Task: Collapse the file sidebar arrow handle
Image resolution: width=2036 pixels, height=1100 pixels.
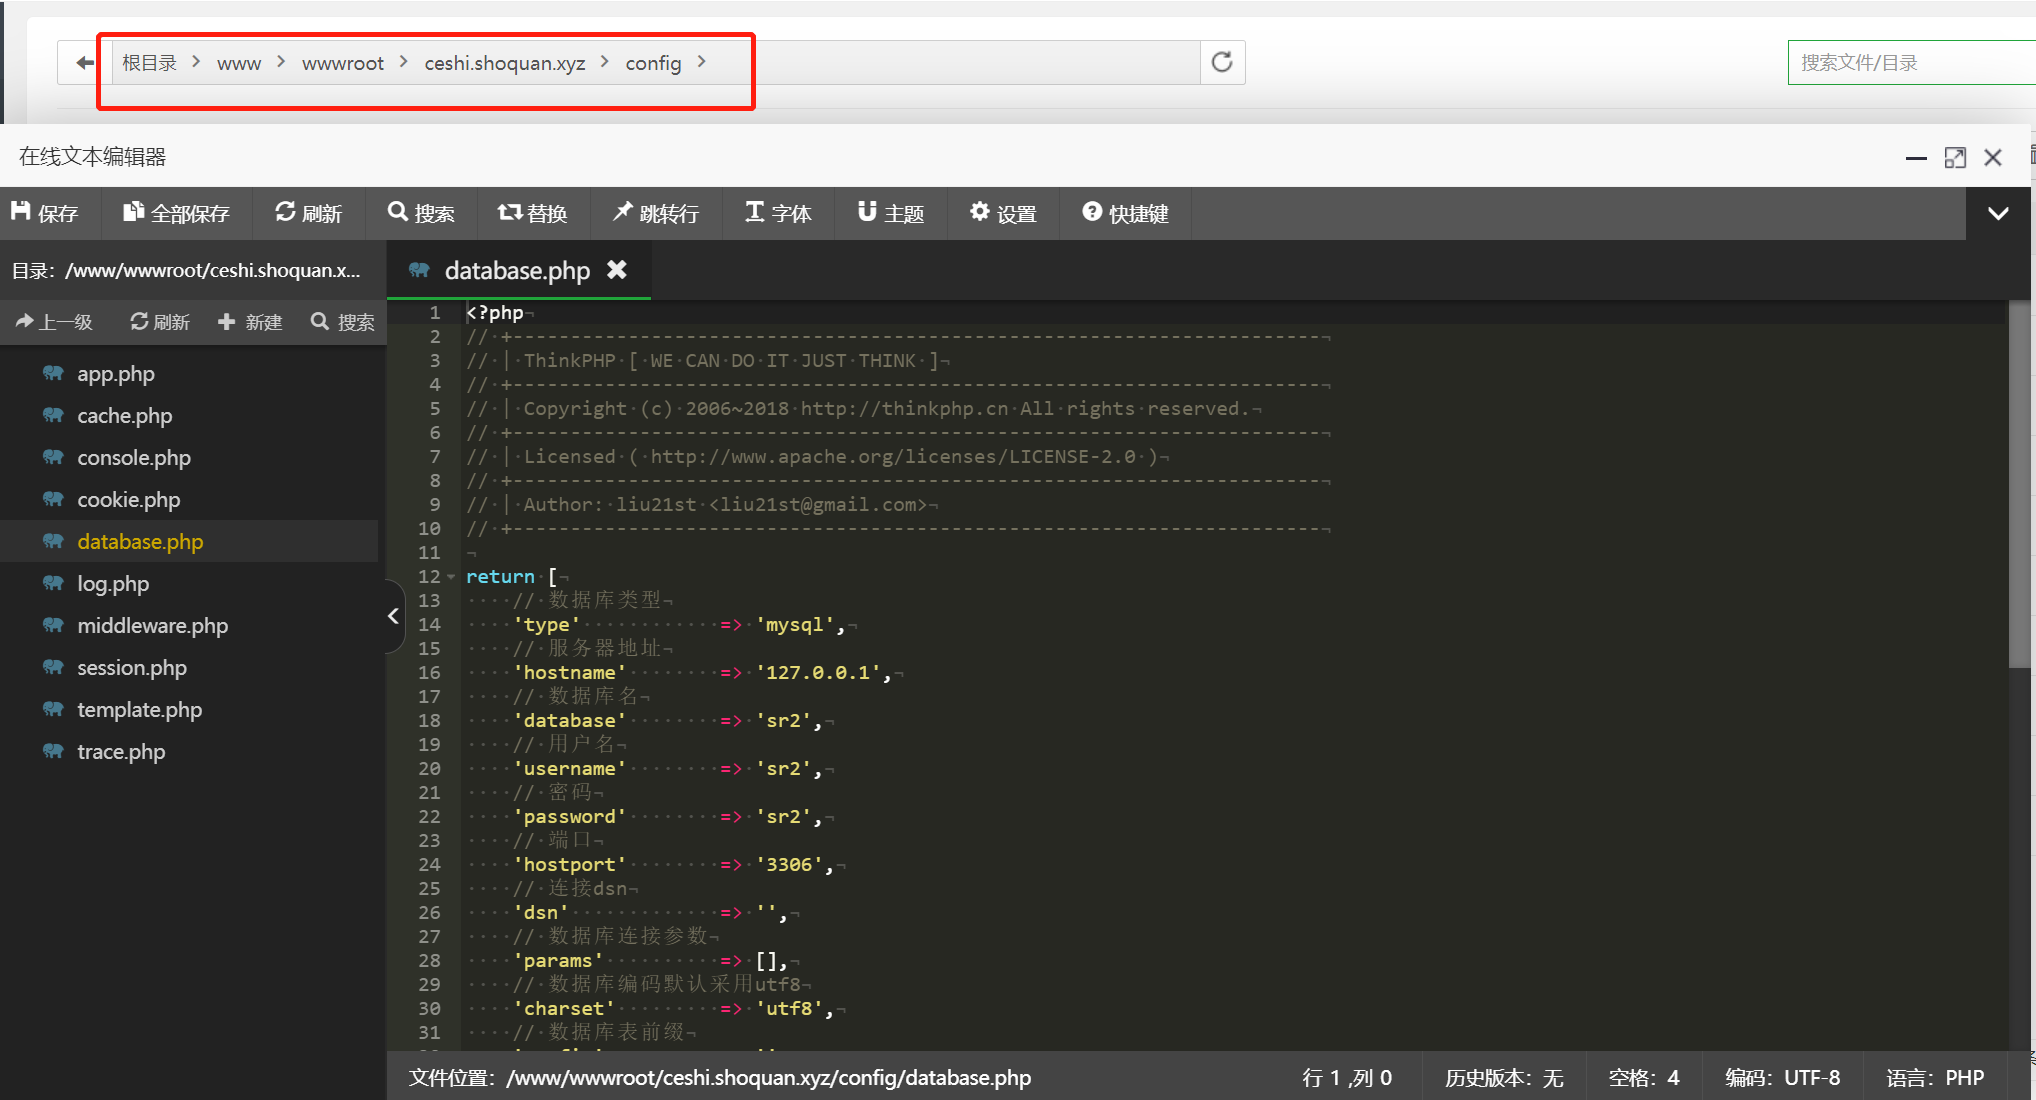Action: (393, 616)
